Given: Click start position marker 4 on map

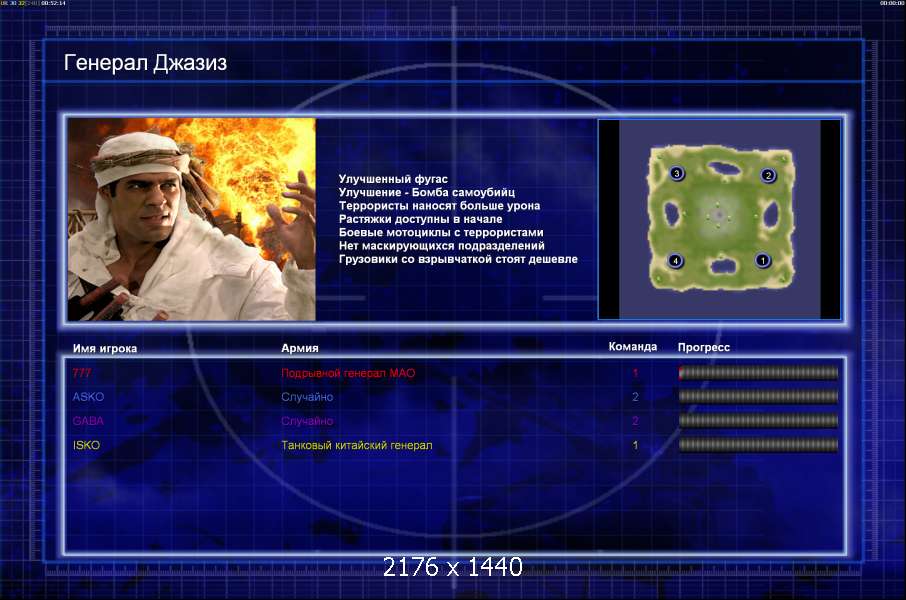Looking at the screenshot, I should pyautogui.click(x=675, y=261).
